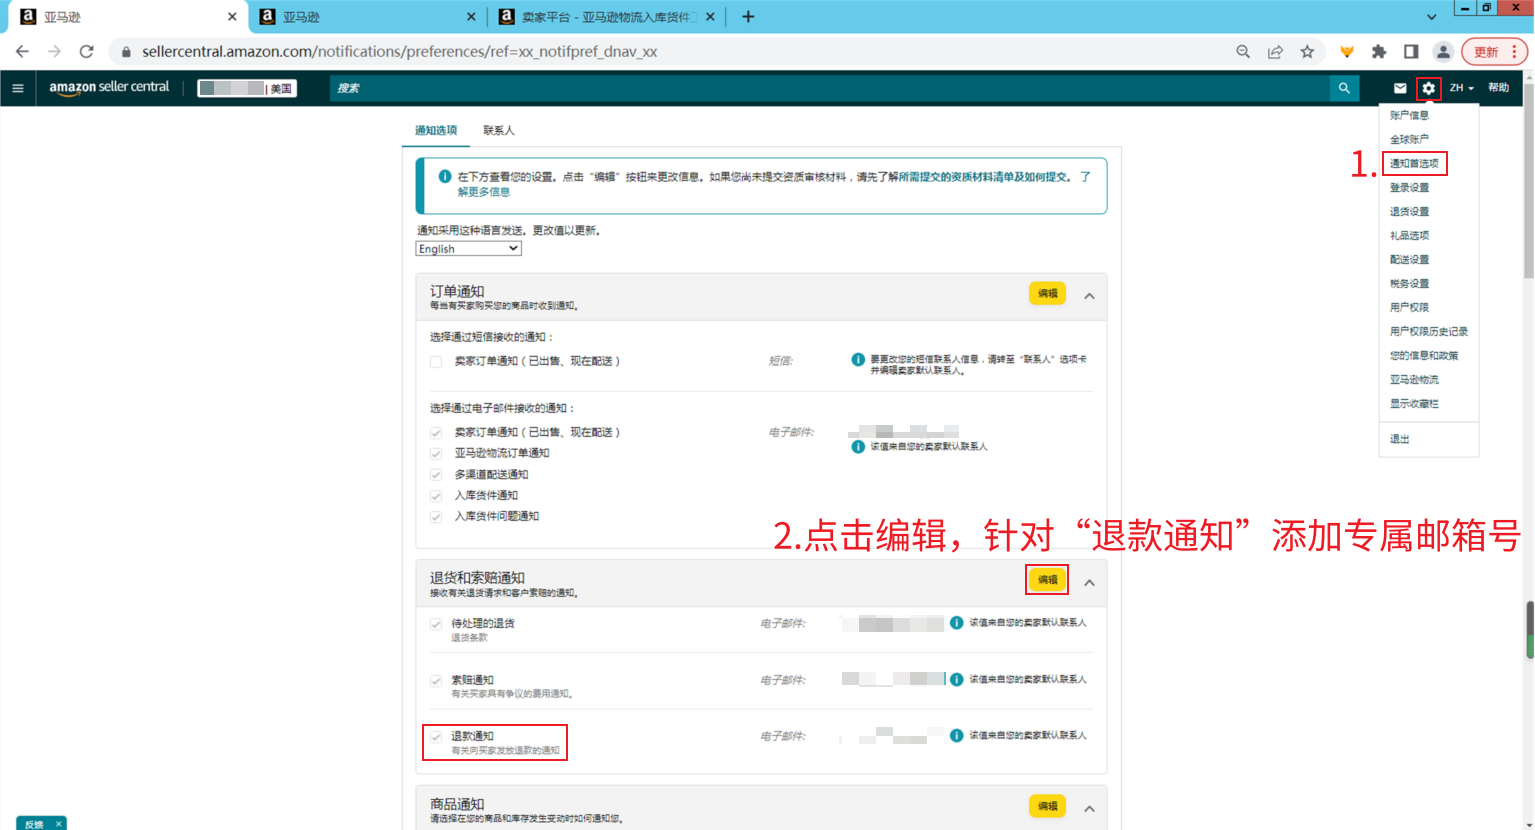Collapse the 退货和索赔通知 section chevron

click(1090, 583)
